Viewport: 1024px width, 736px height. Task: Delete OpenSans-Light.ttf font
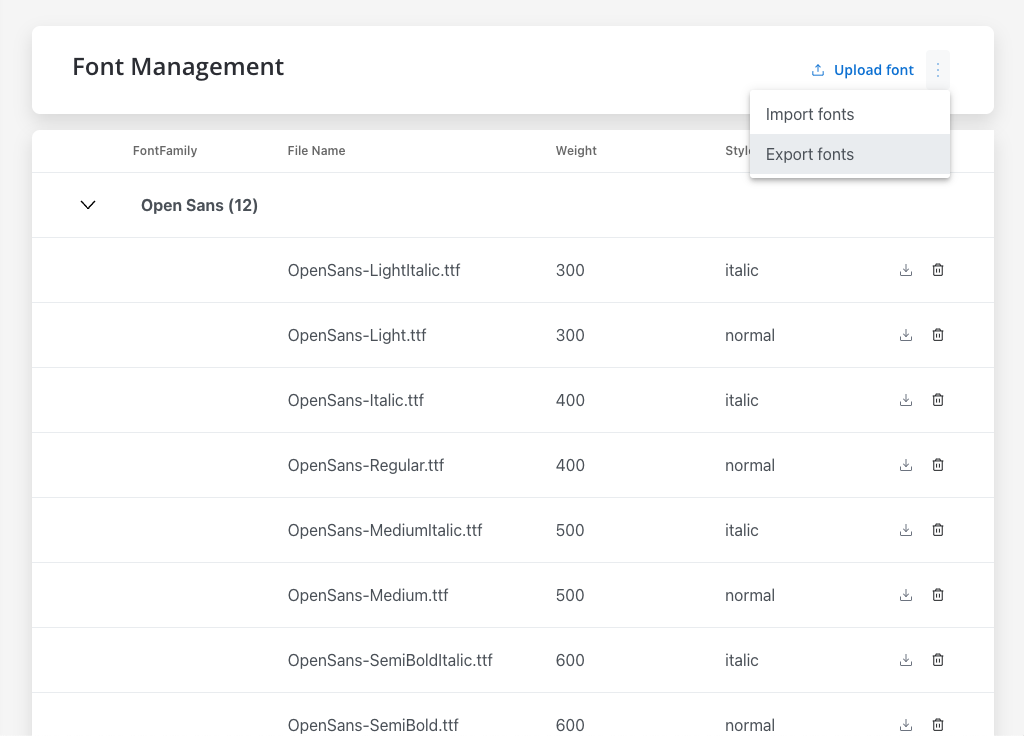[x=938, y=335]
